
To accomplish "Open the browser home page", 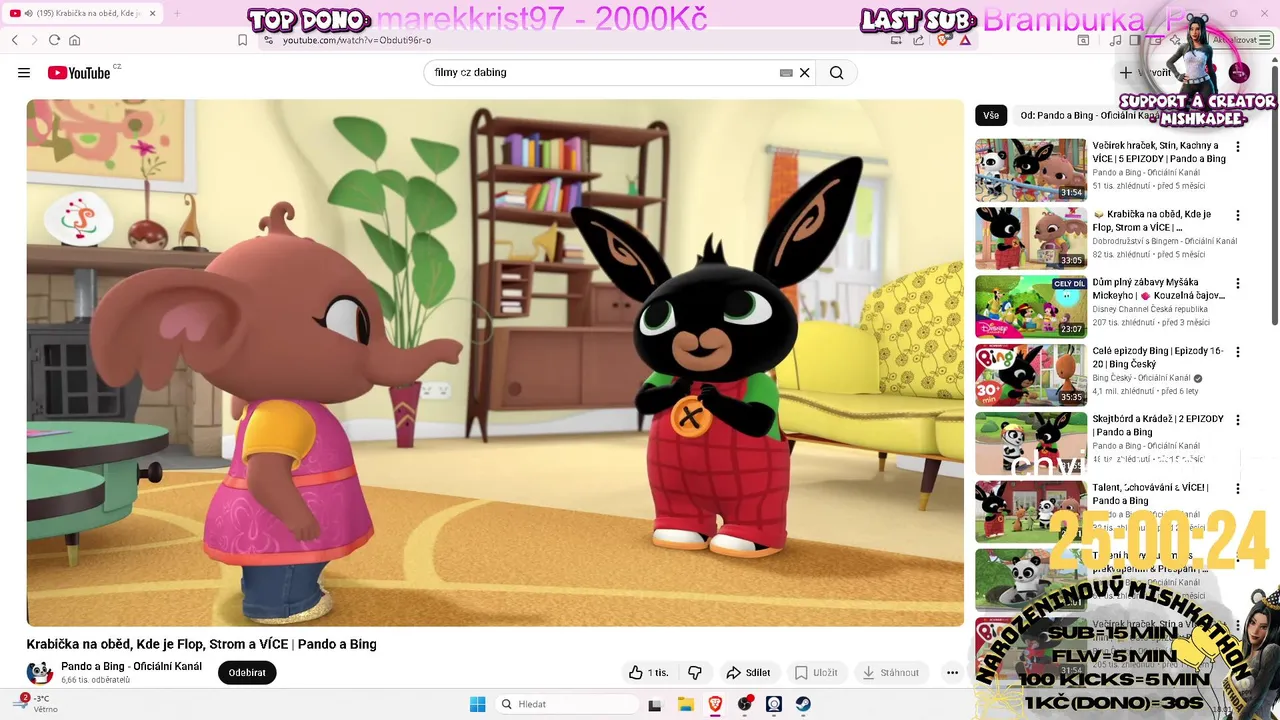I will (x=74, y=40).
